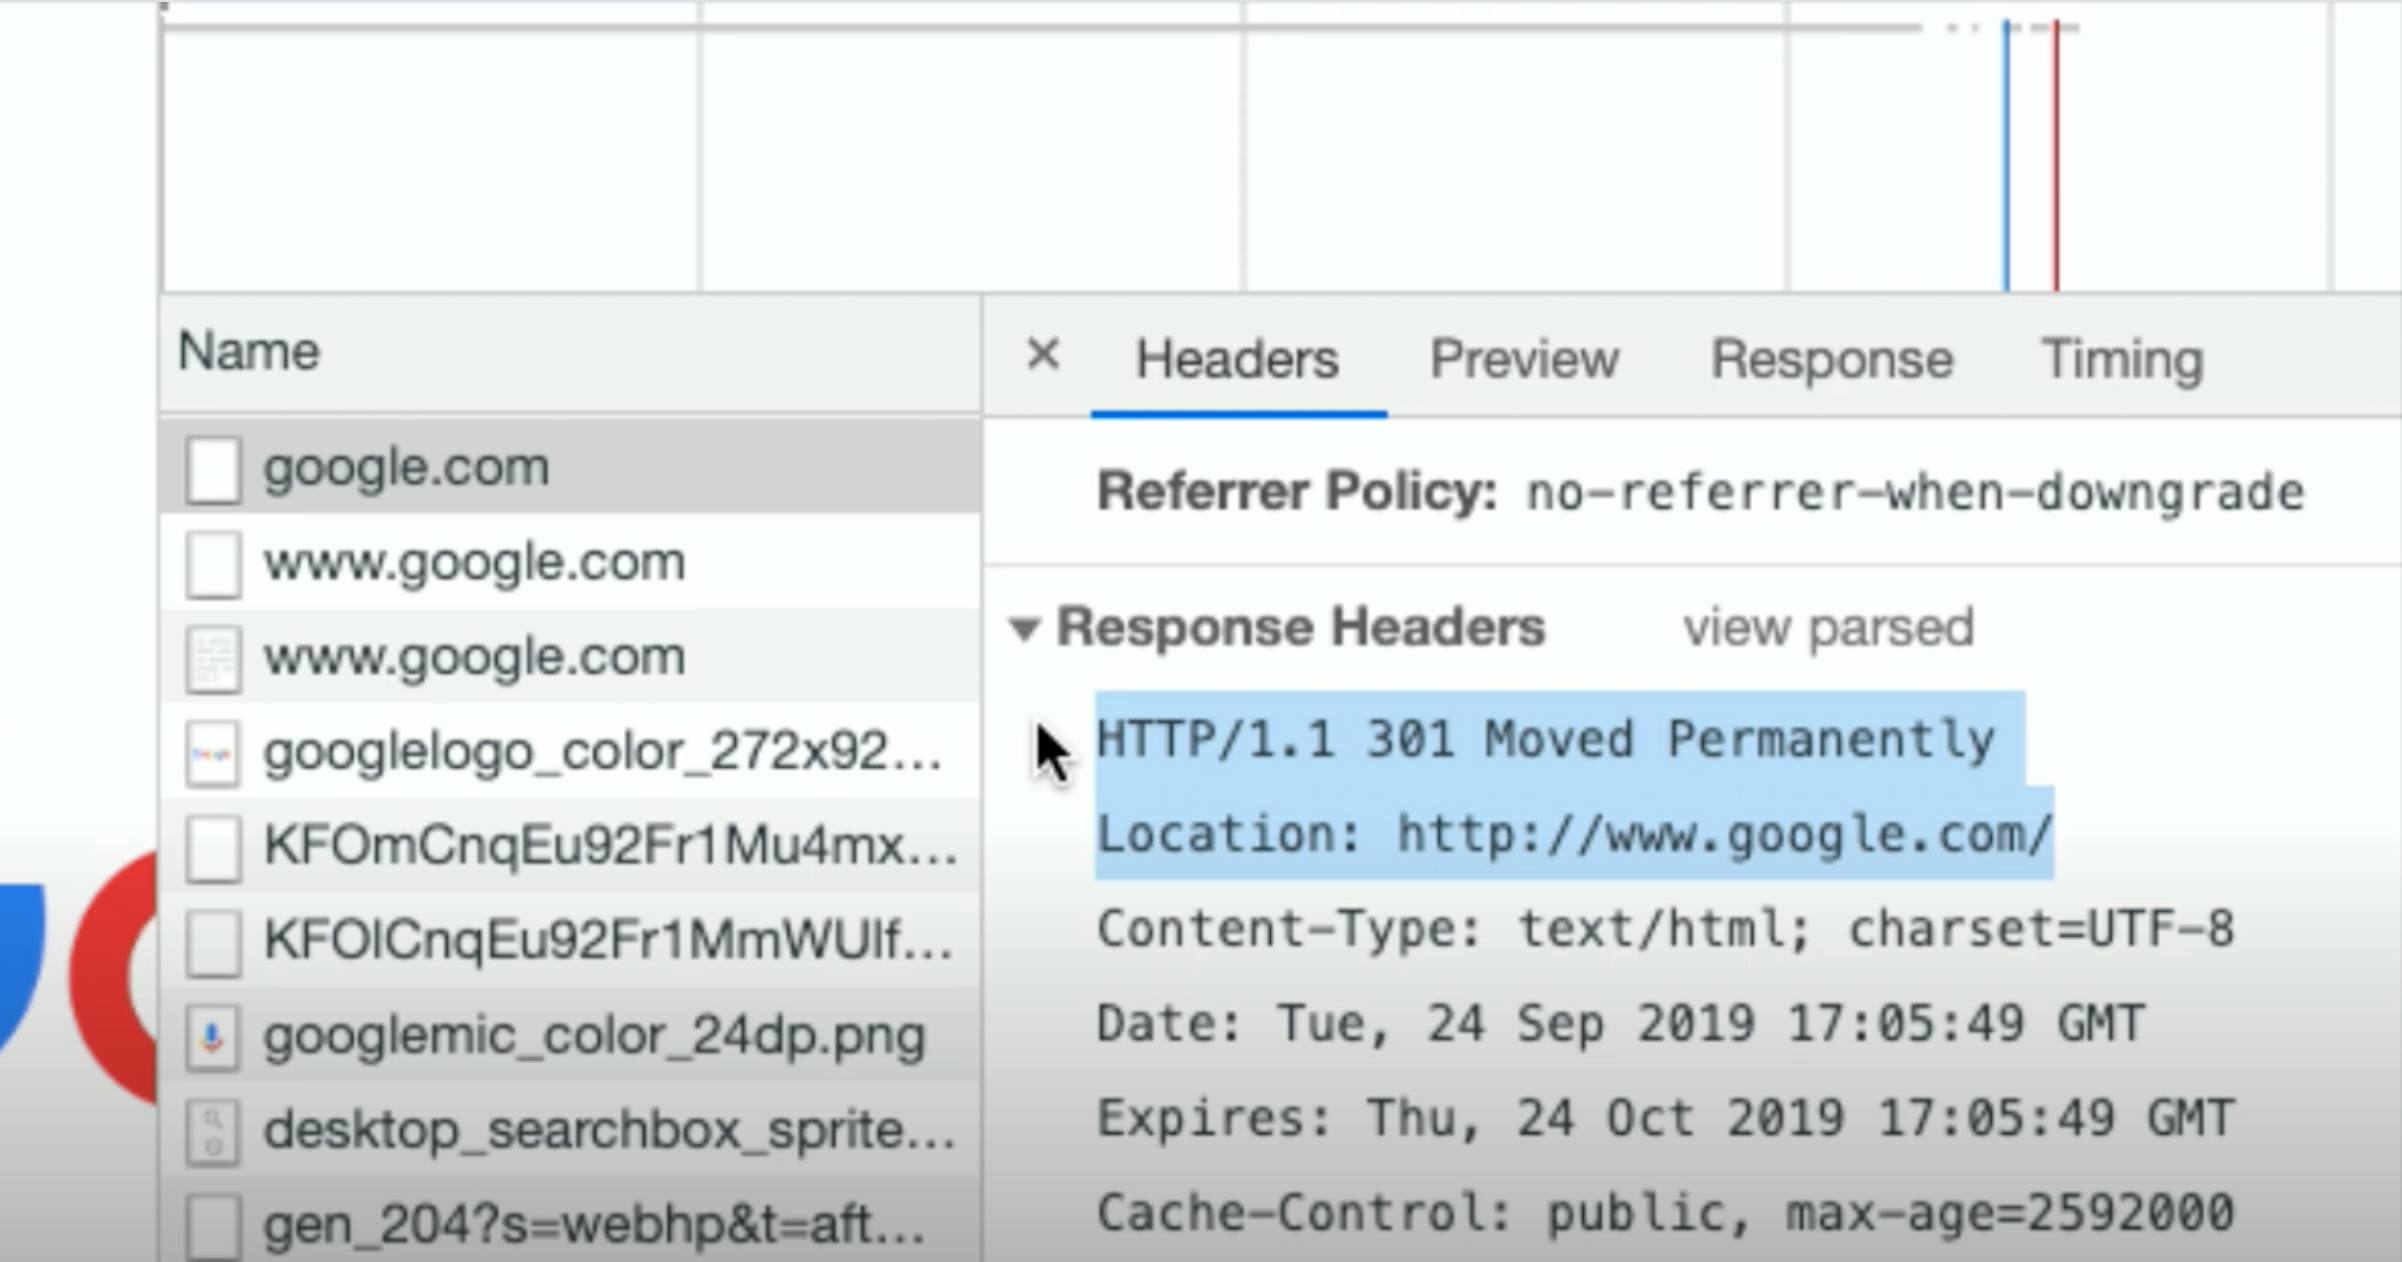Click the google.com document file icon

pyautogui.click(x=213, y=469)
